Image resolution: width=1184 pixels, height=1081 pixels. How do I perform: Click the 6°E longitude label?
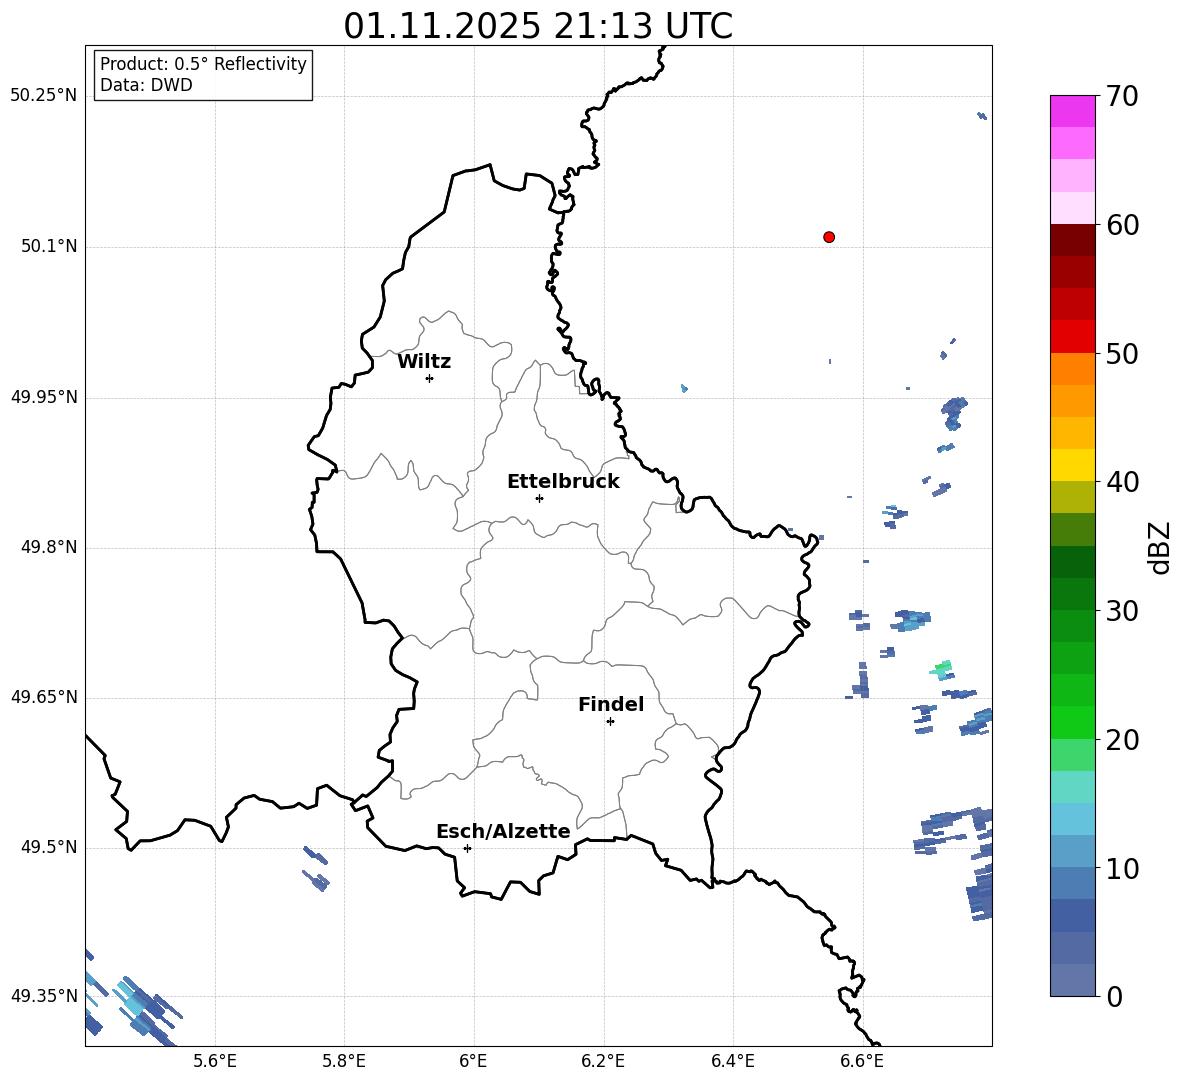(x=473, y=1061)
